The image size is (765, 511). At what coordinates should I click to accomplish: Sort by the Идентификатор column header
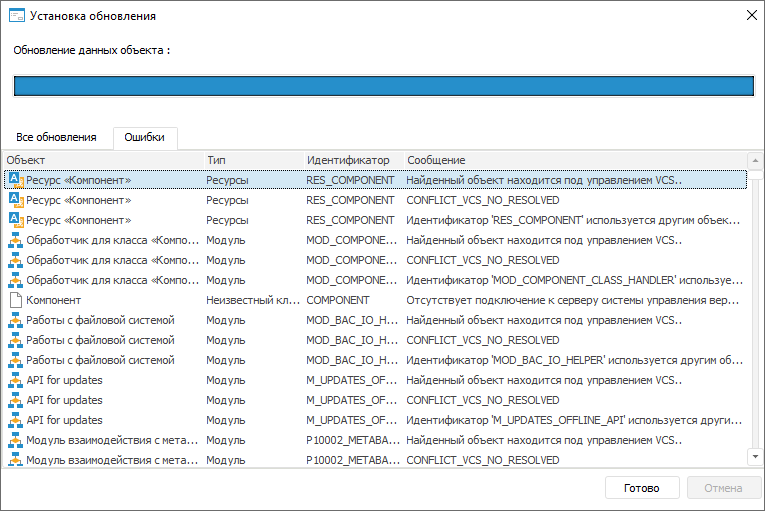350,160
